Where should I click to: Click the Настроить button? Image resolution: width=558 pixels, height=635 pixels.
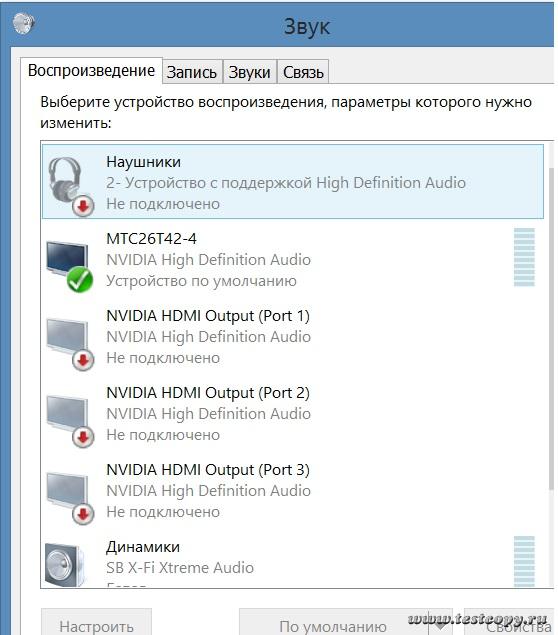(96, 623)
